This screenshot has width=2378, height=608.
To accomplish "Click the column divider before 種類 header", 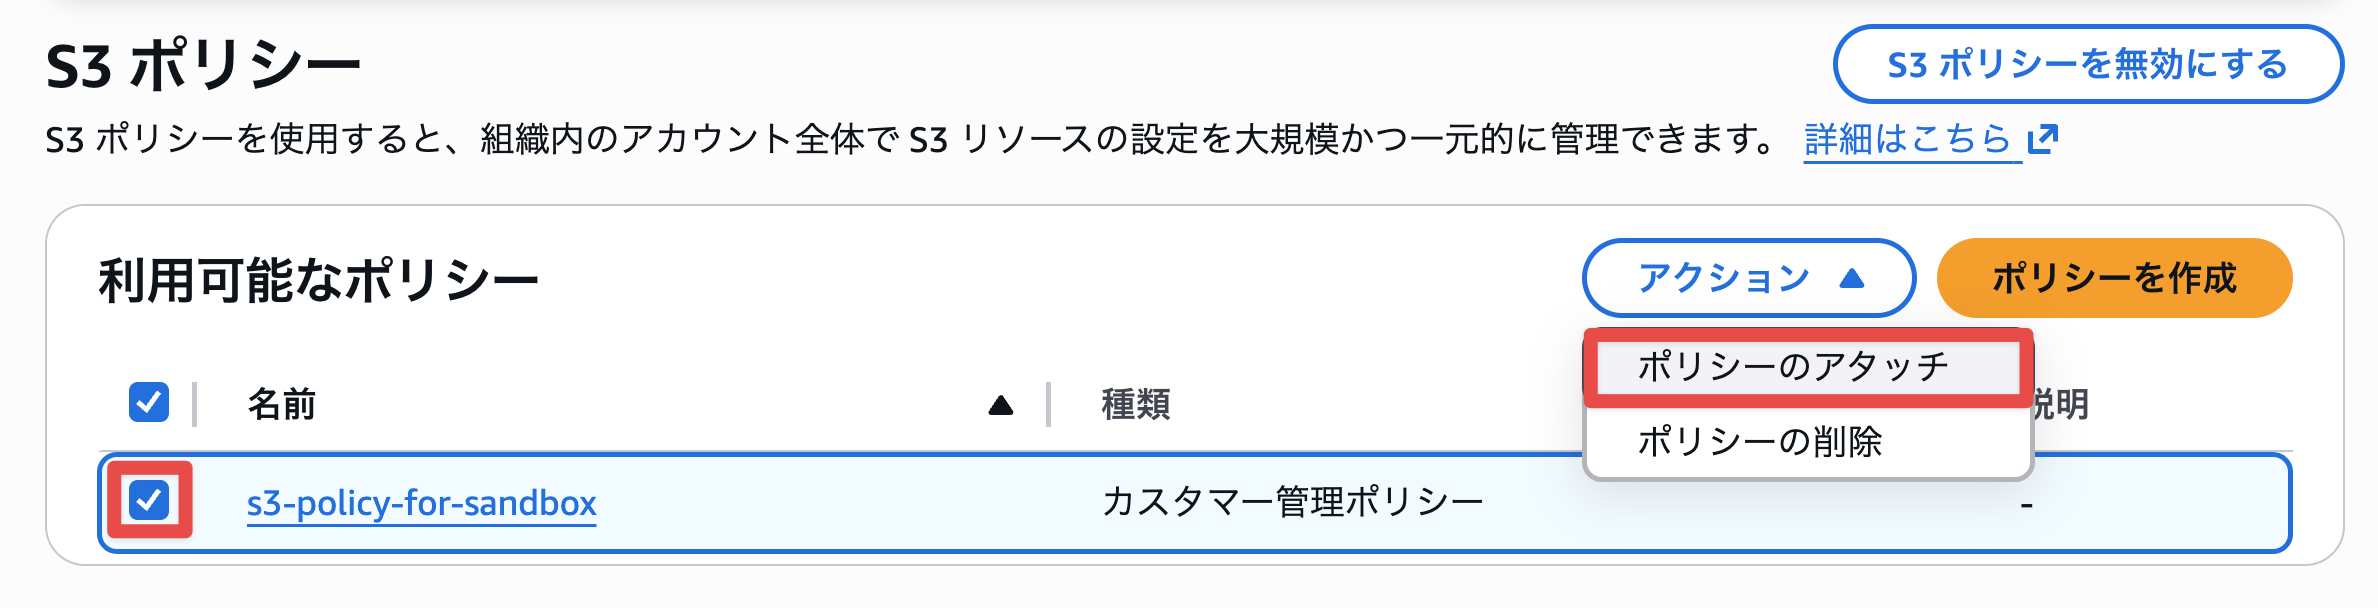I will (x=1048, y=405).
